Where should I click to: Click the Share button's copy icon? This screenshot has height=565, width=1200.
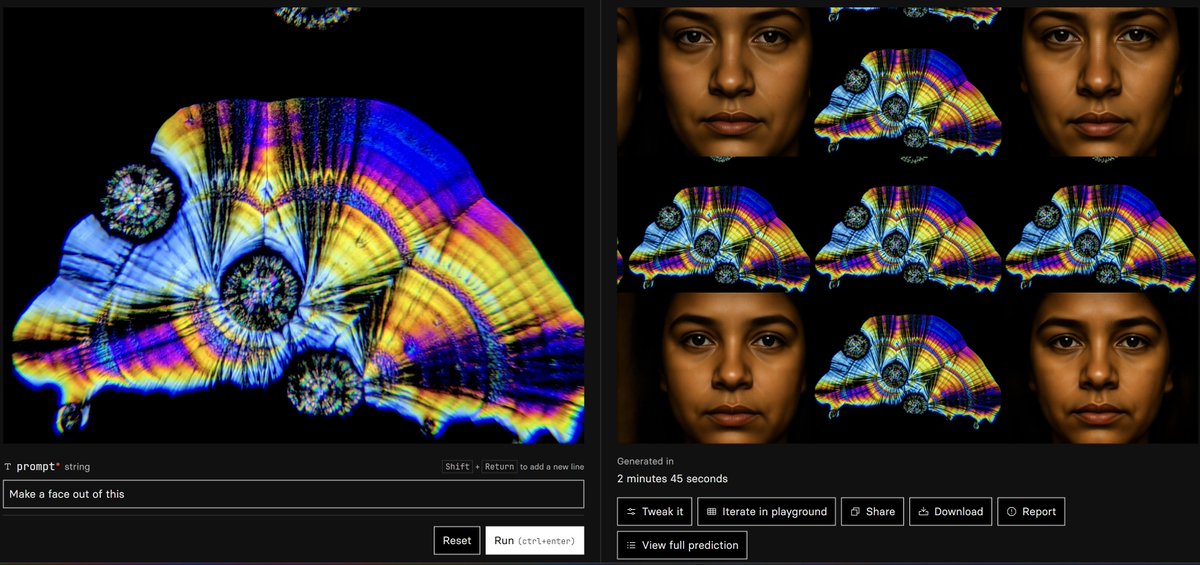point(855,512)
